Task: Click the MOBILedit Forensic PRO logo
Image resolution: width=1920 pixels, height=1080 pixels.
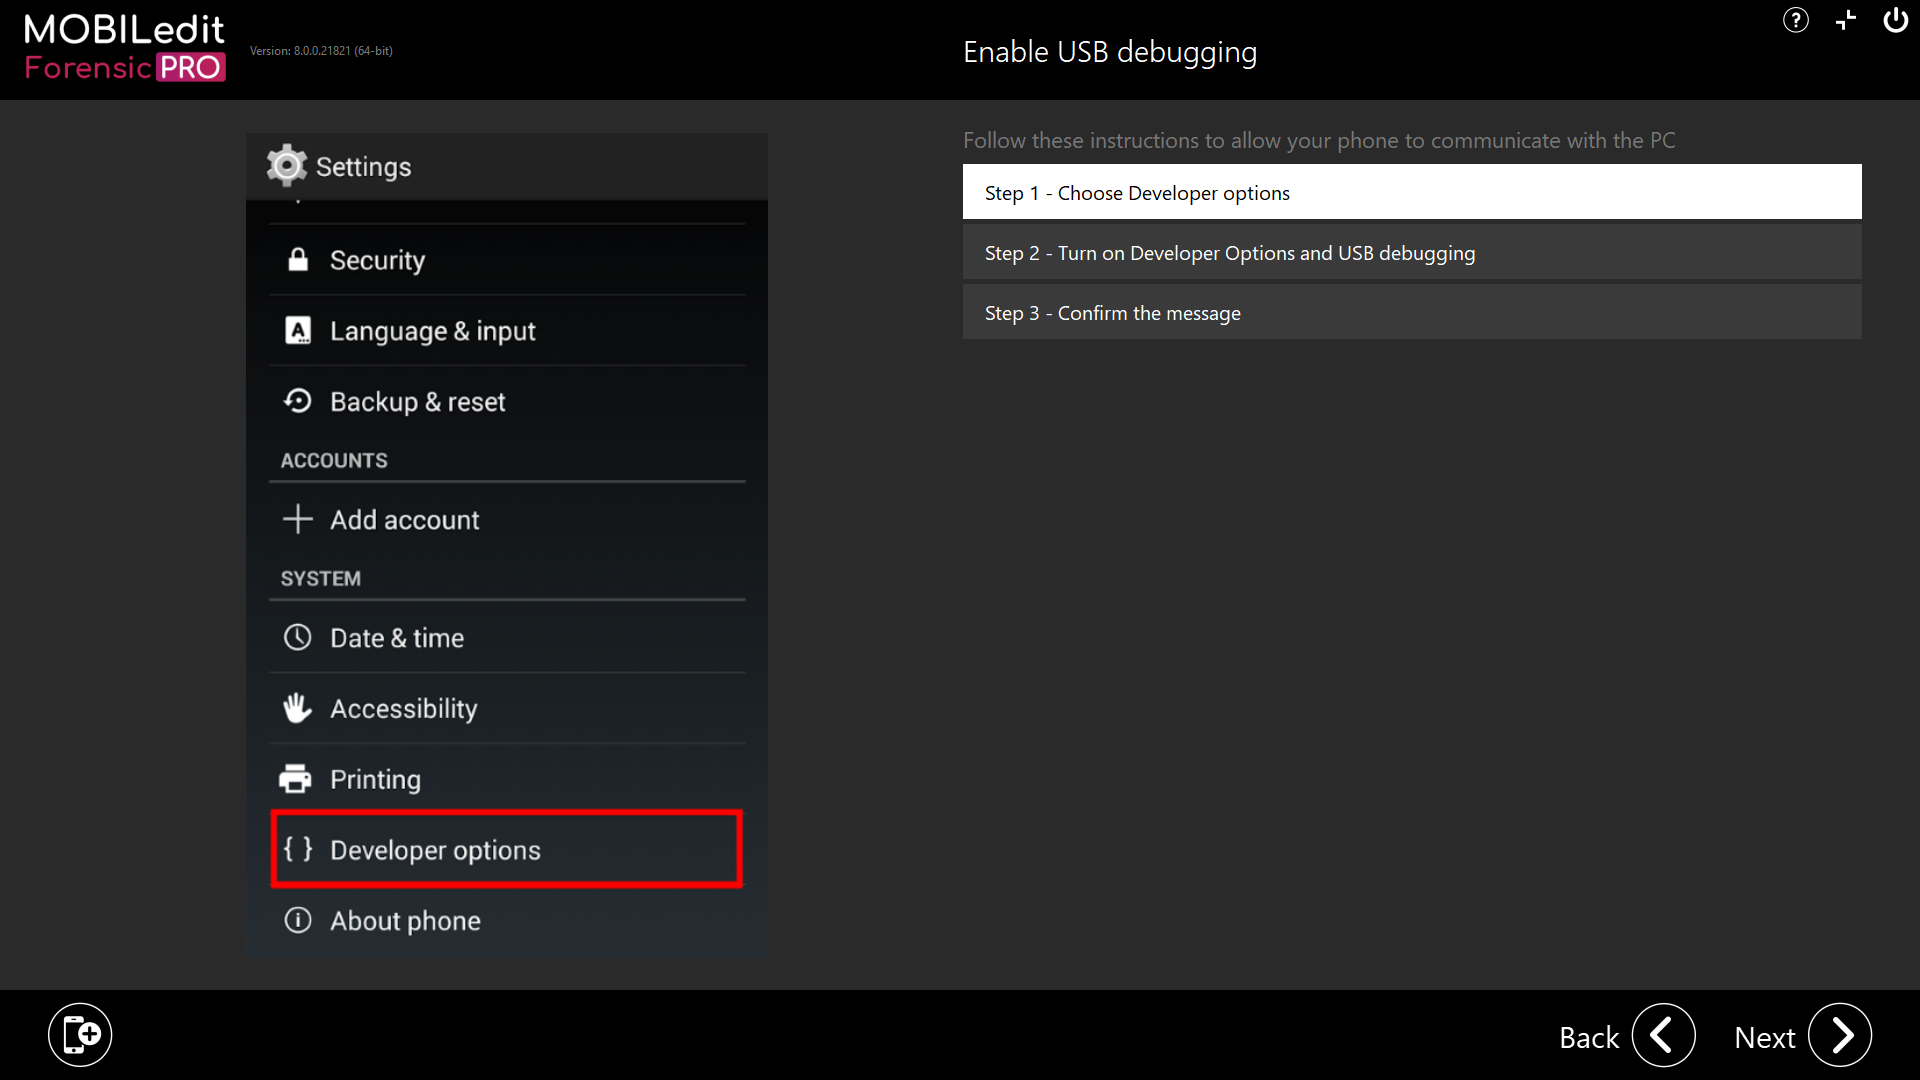Action: pyautogui.click(x=125, y=48)
